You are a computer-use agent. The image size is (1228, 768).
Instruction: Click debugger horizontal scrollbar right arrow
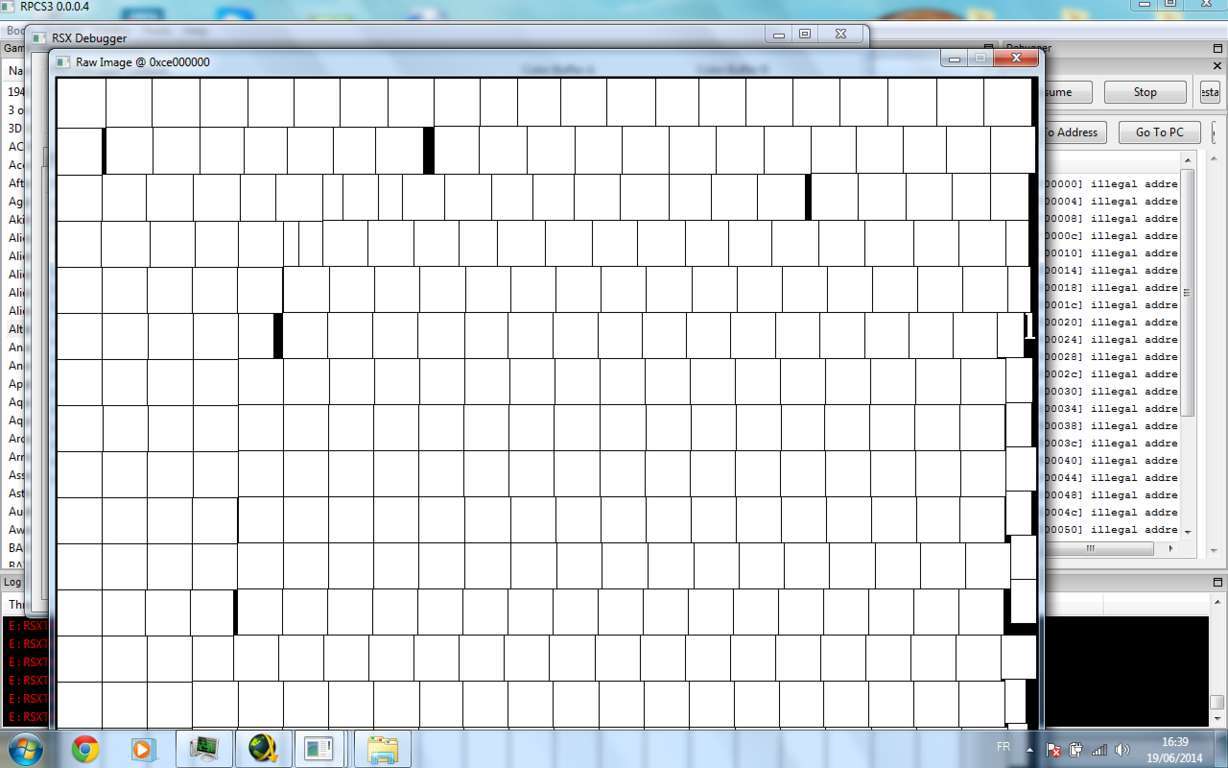pos(1171,548)
